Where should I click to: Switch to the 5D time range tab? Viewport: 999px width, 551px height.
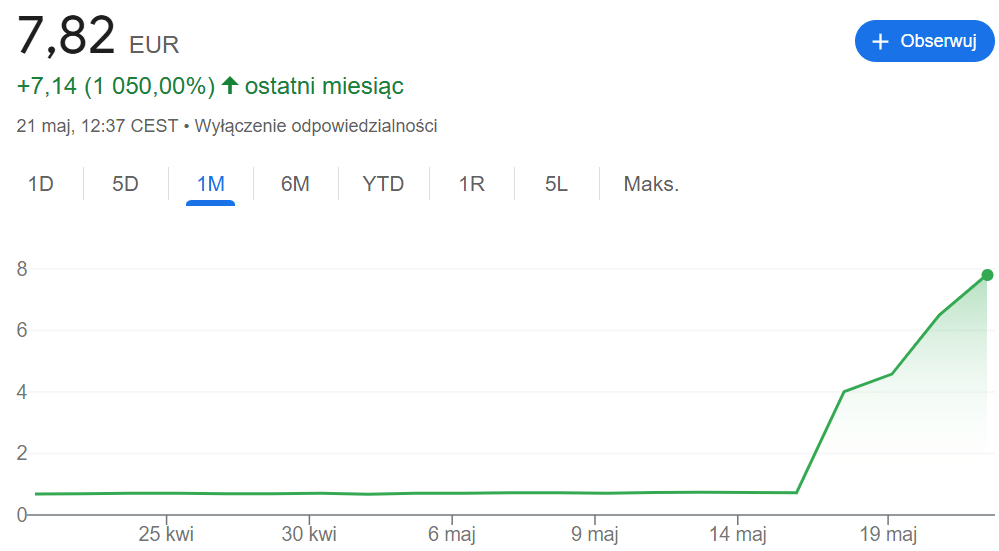click(x=125, y=184)
